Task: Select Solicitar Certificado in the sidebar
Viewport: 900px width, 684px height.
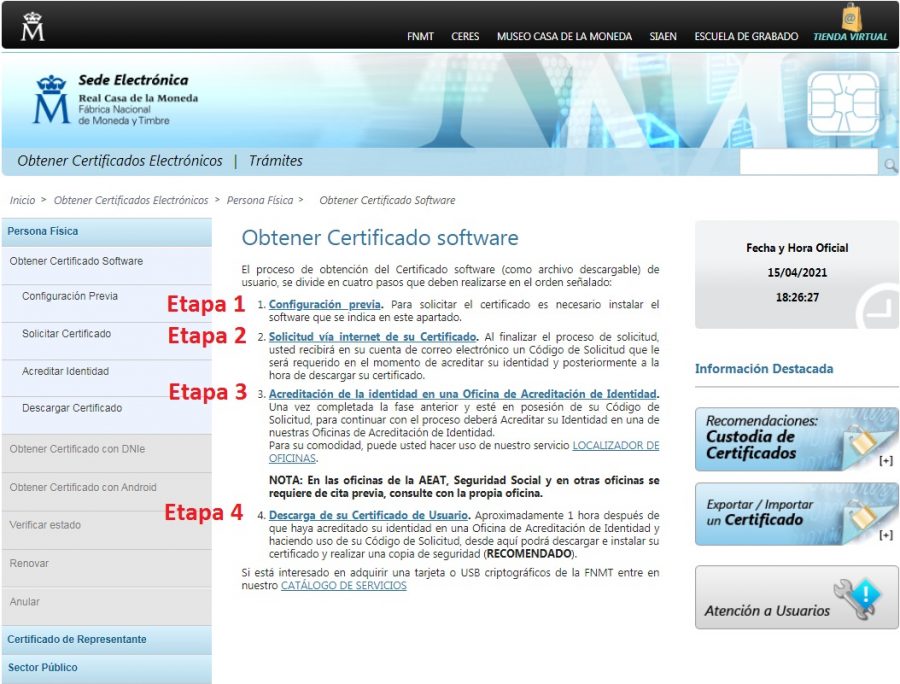Action: tap(68, 334)
